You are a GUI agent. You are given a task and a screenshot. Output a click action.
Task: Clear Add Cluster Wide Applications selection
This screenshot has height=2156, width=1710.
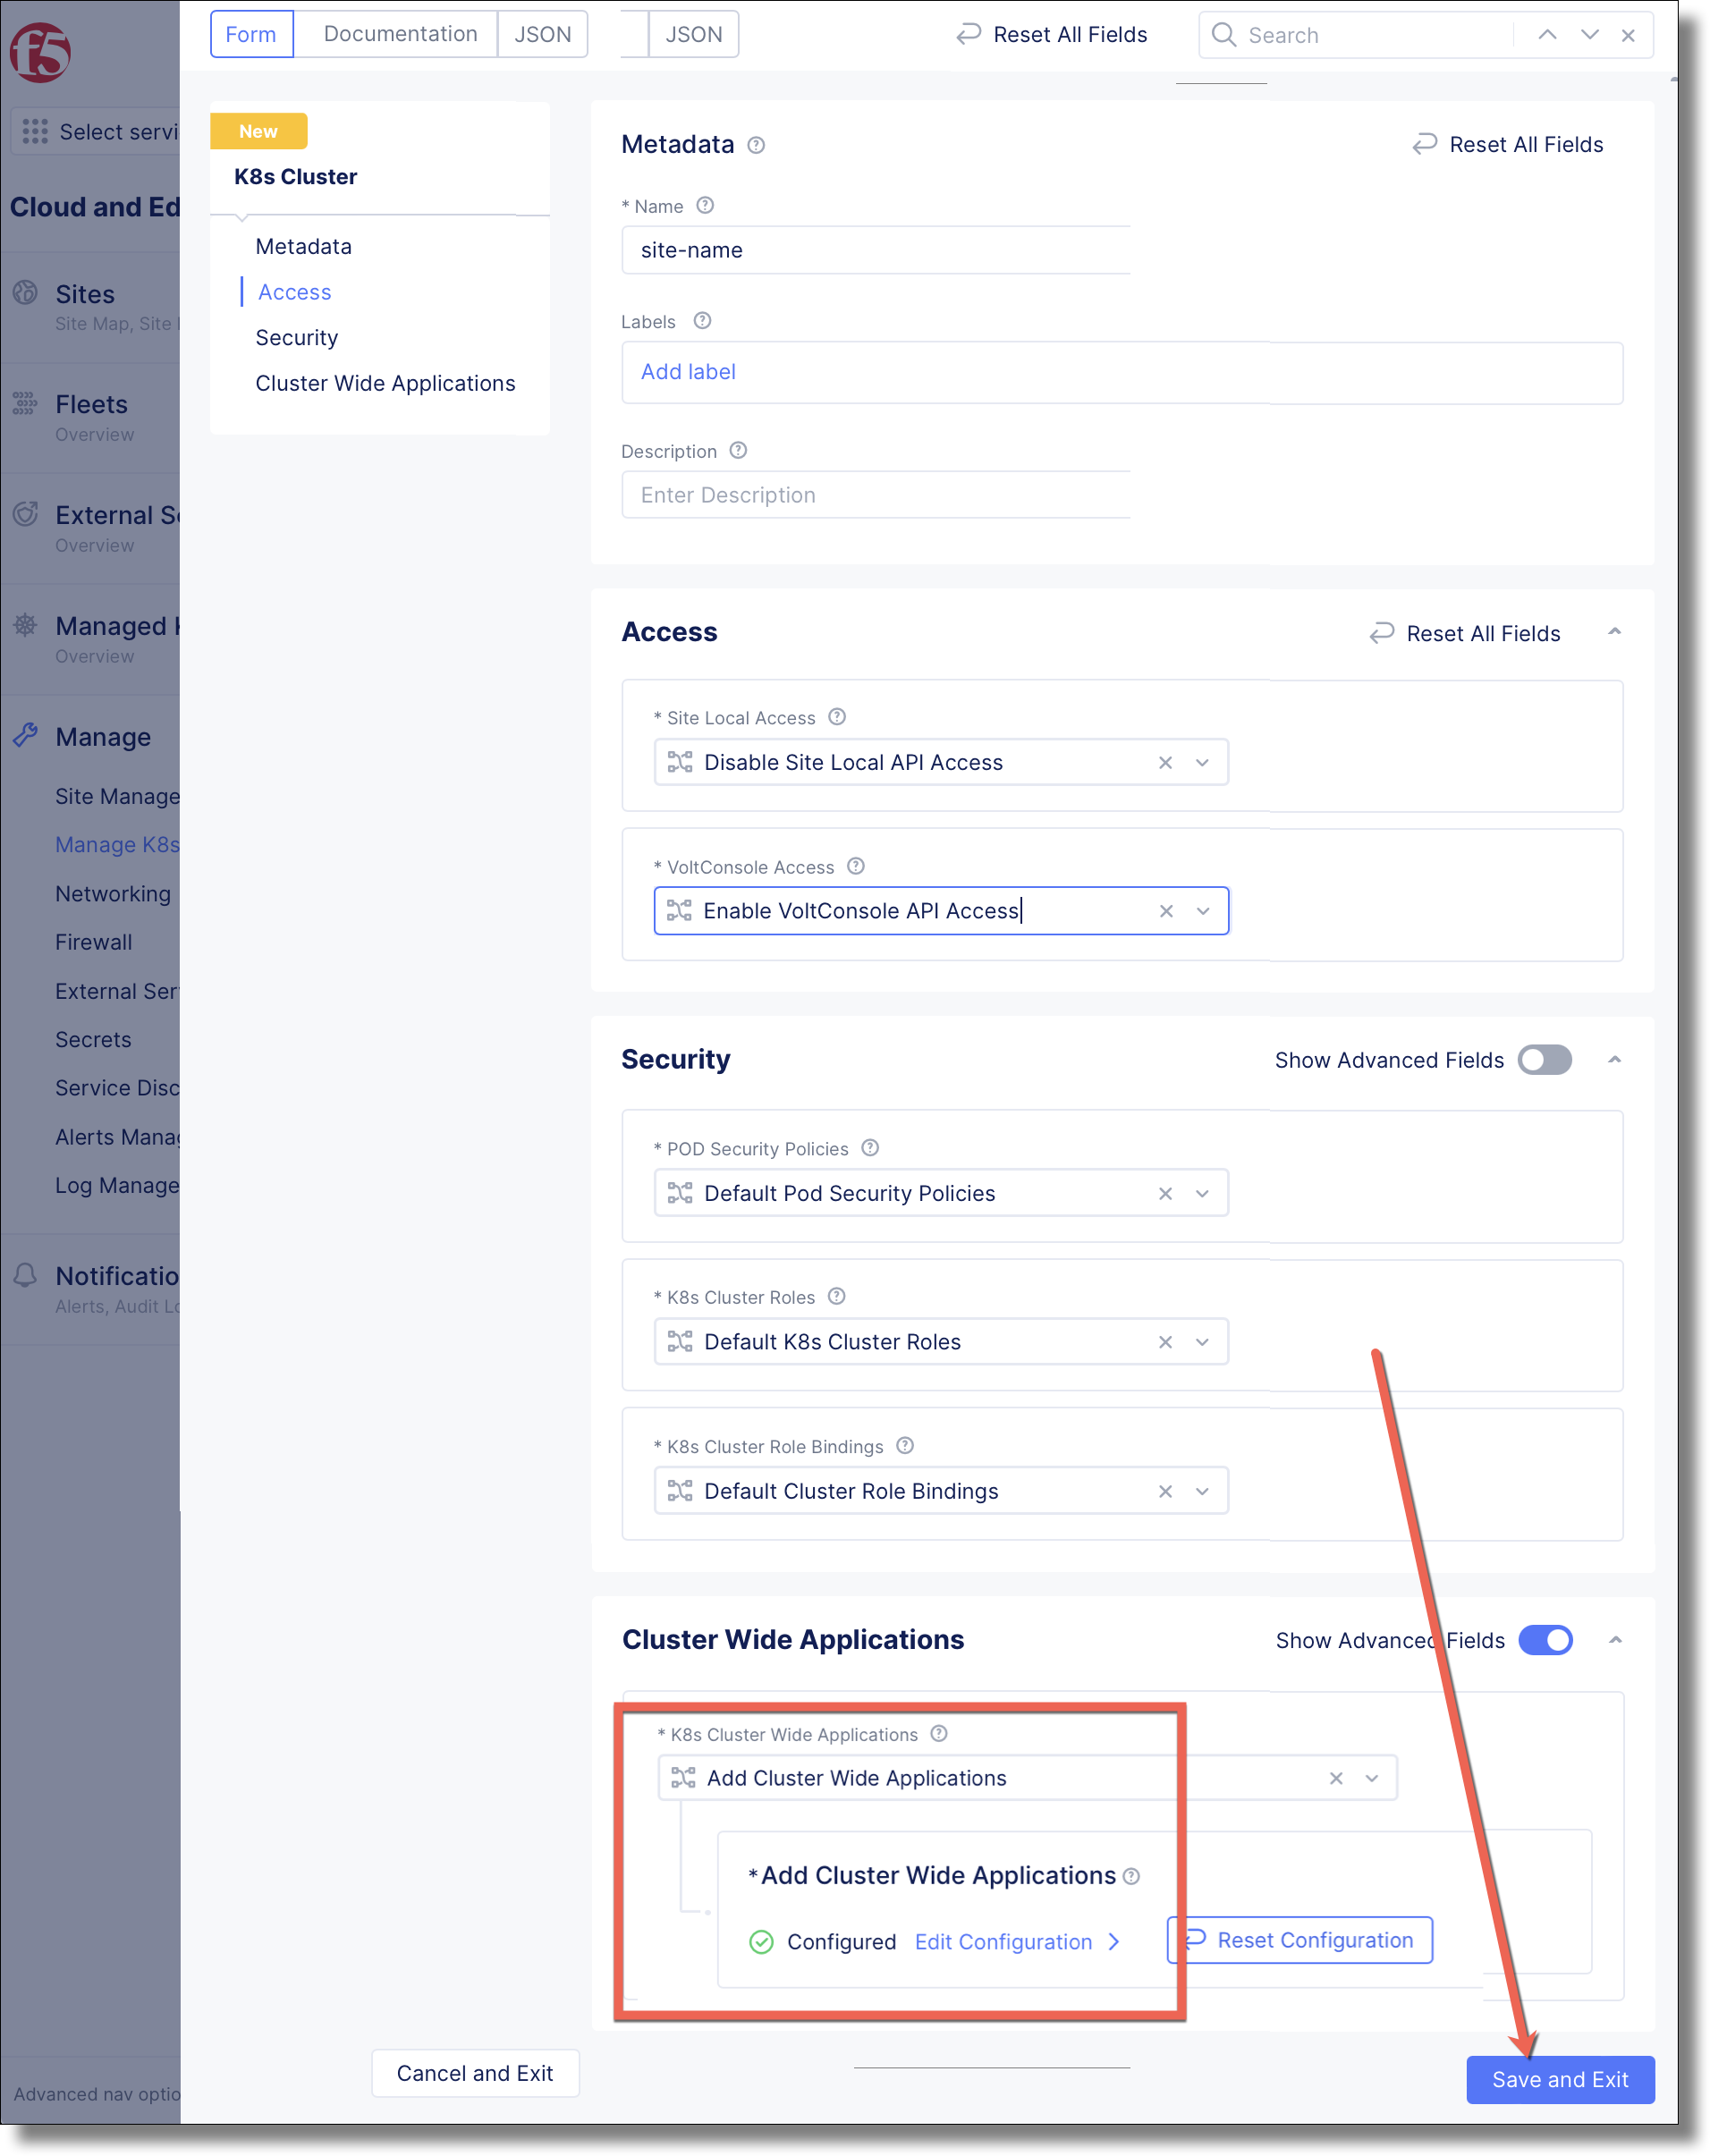pos(1336,1779)
